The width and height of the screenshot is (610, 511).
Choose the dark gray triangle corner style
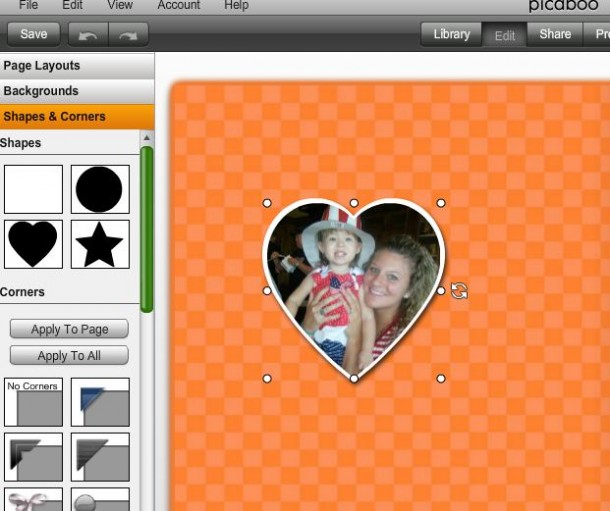100,457
